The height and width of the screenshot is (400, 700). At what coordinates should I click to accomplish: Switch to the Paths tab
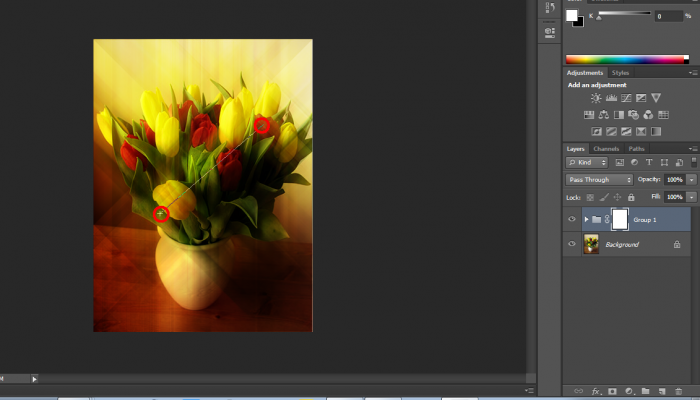coord(636,149)
